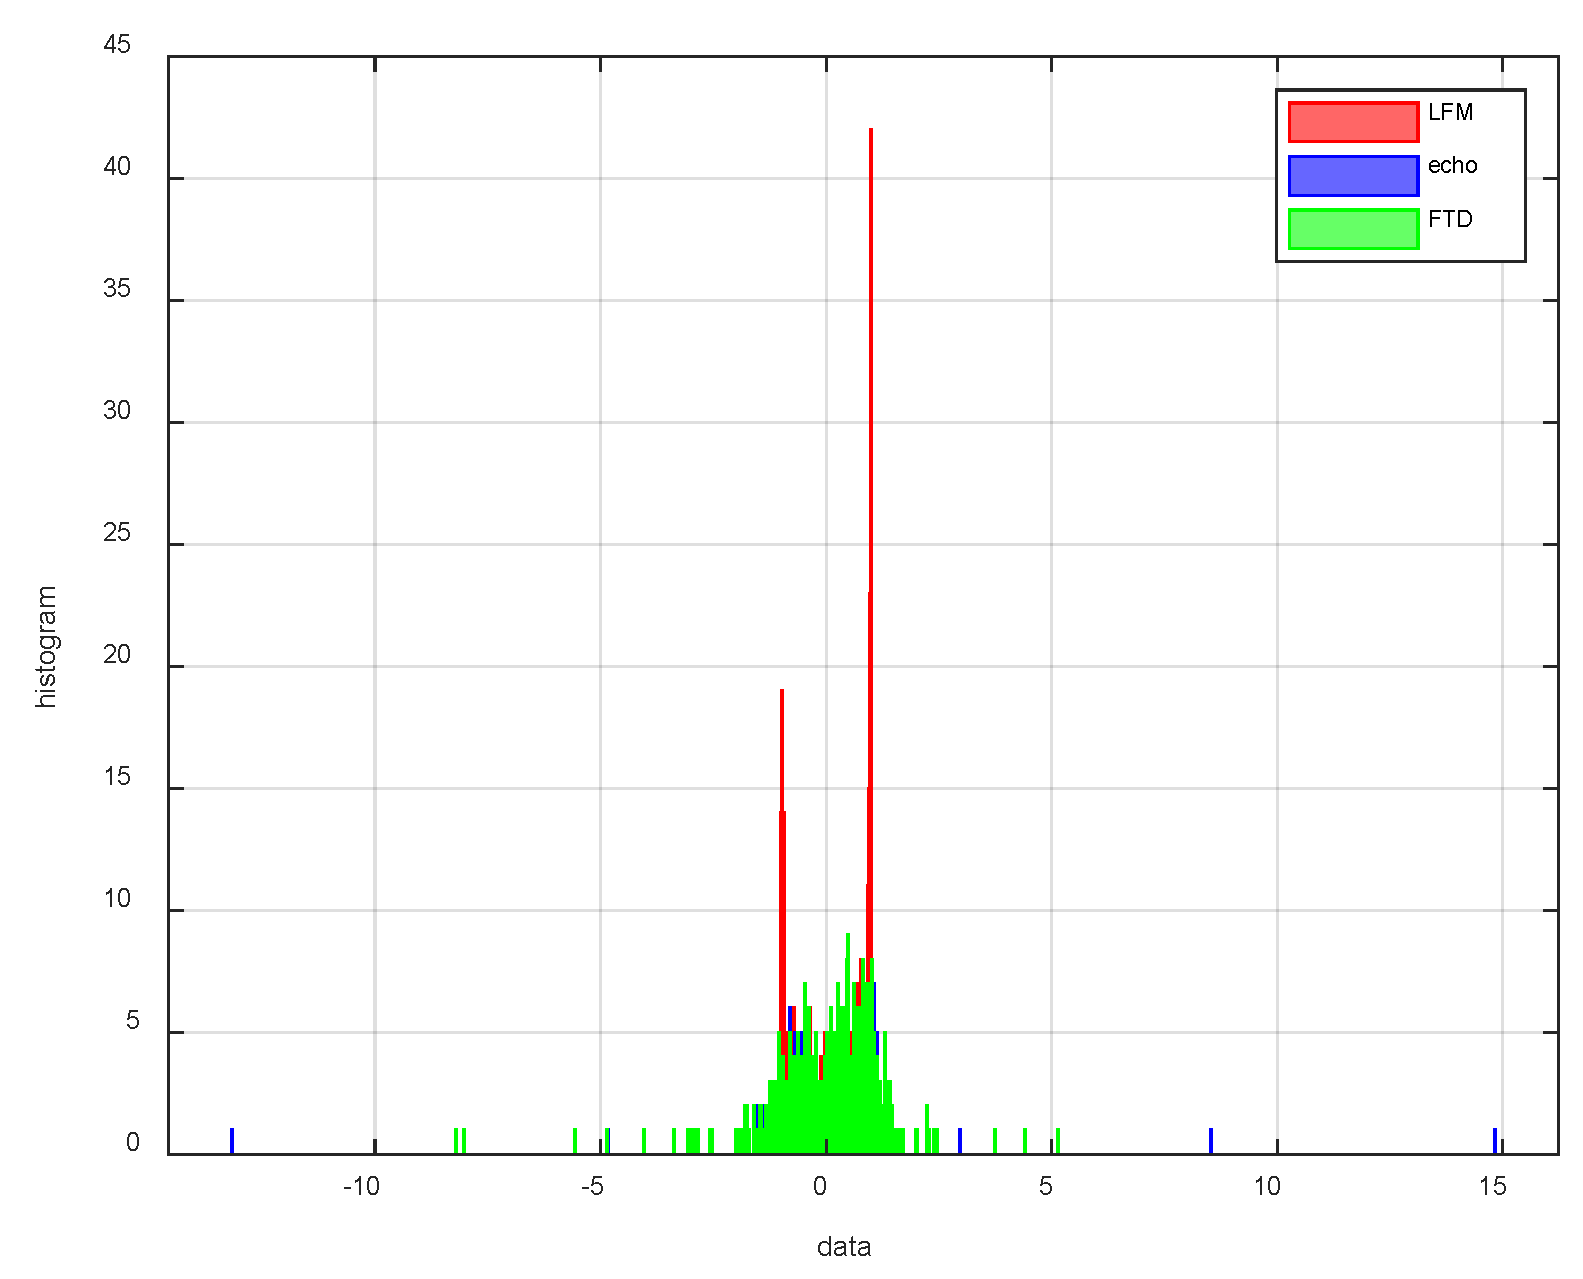The height and width of the screenshot is (1279, 1583).
Task: Click the green FTD legend swatch
Action: point(1352,229)
